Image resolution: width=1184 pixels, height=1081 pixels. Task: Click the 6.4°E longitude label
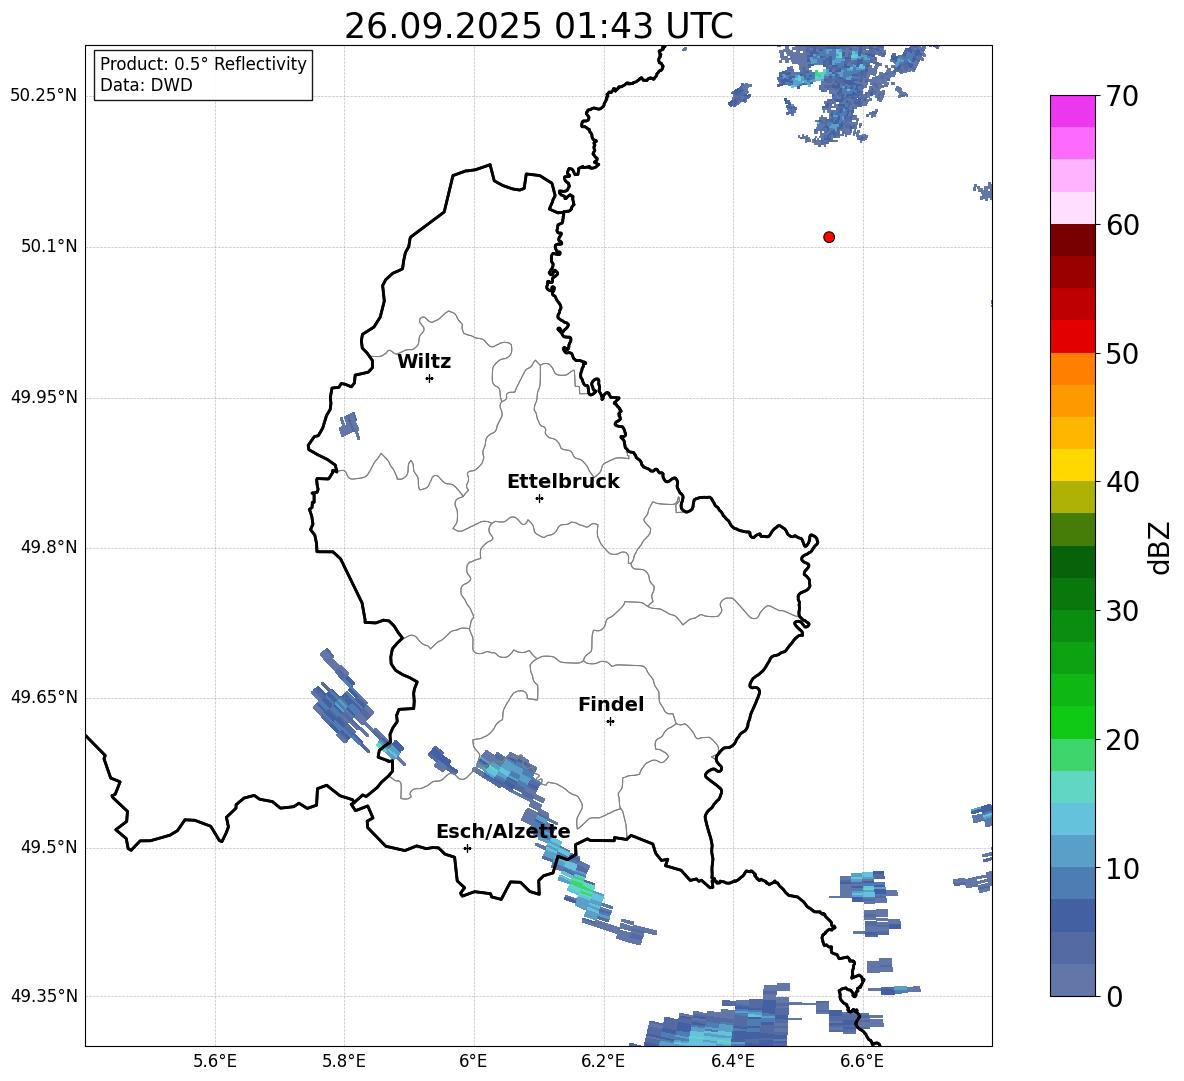(x=732, y=1061)
